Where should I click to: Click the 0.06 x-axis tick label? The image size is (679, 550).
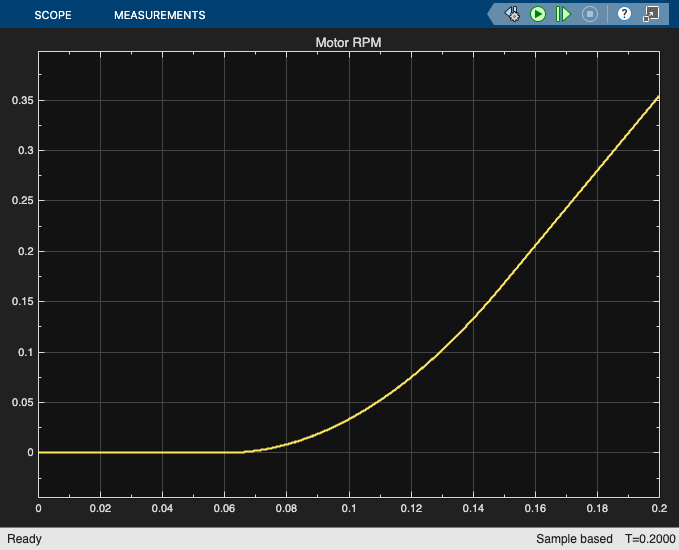(224, 508)
